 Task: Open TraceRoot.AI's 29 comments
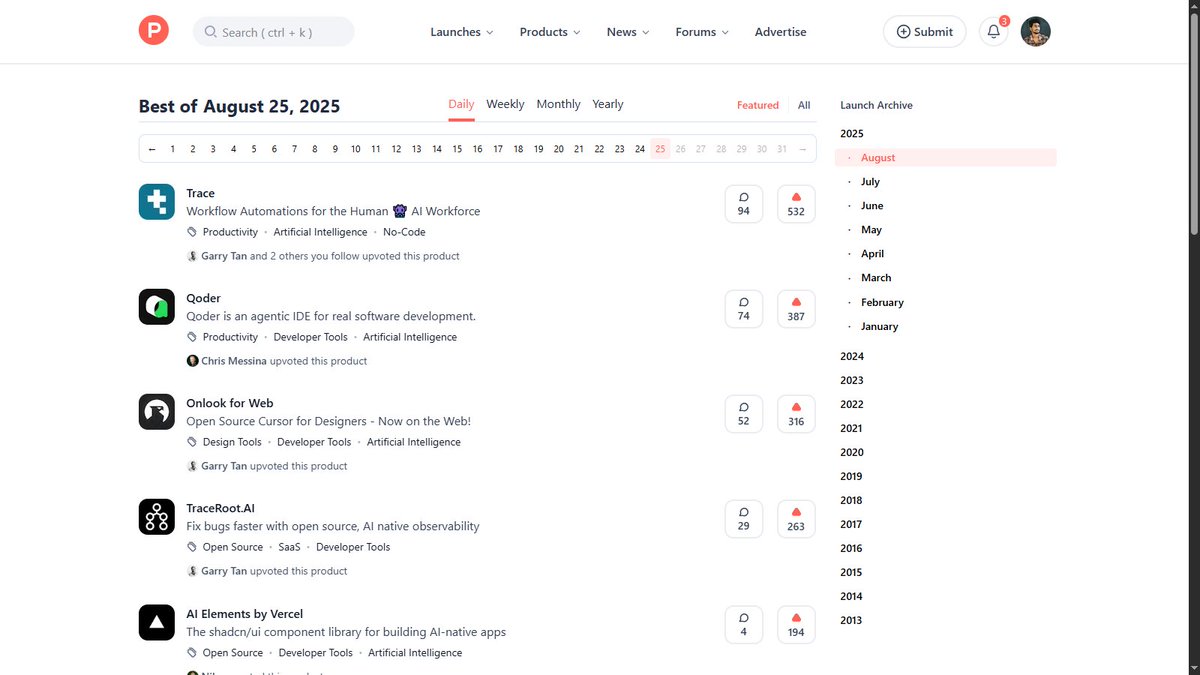744,518
